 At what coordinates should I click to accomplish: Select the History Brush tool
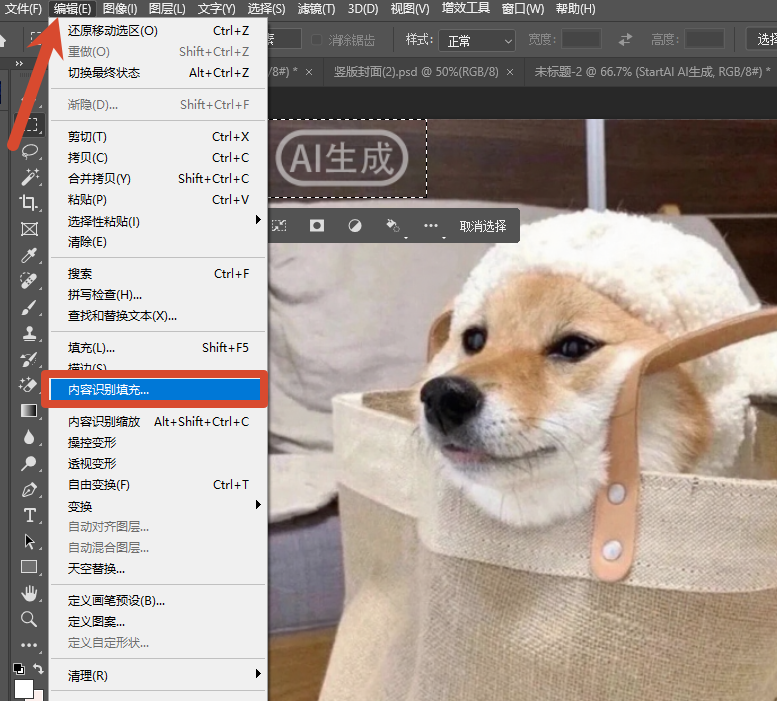28,359
